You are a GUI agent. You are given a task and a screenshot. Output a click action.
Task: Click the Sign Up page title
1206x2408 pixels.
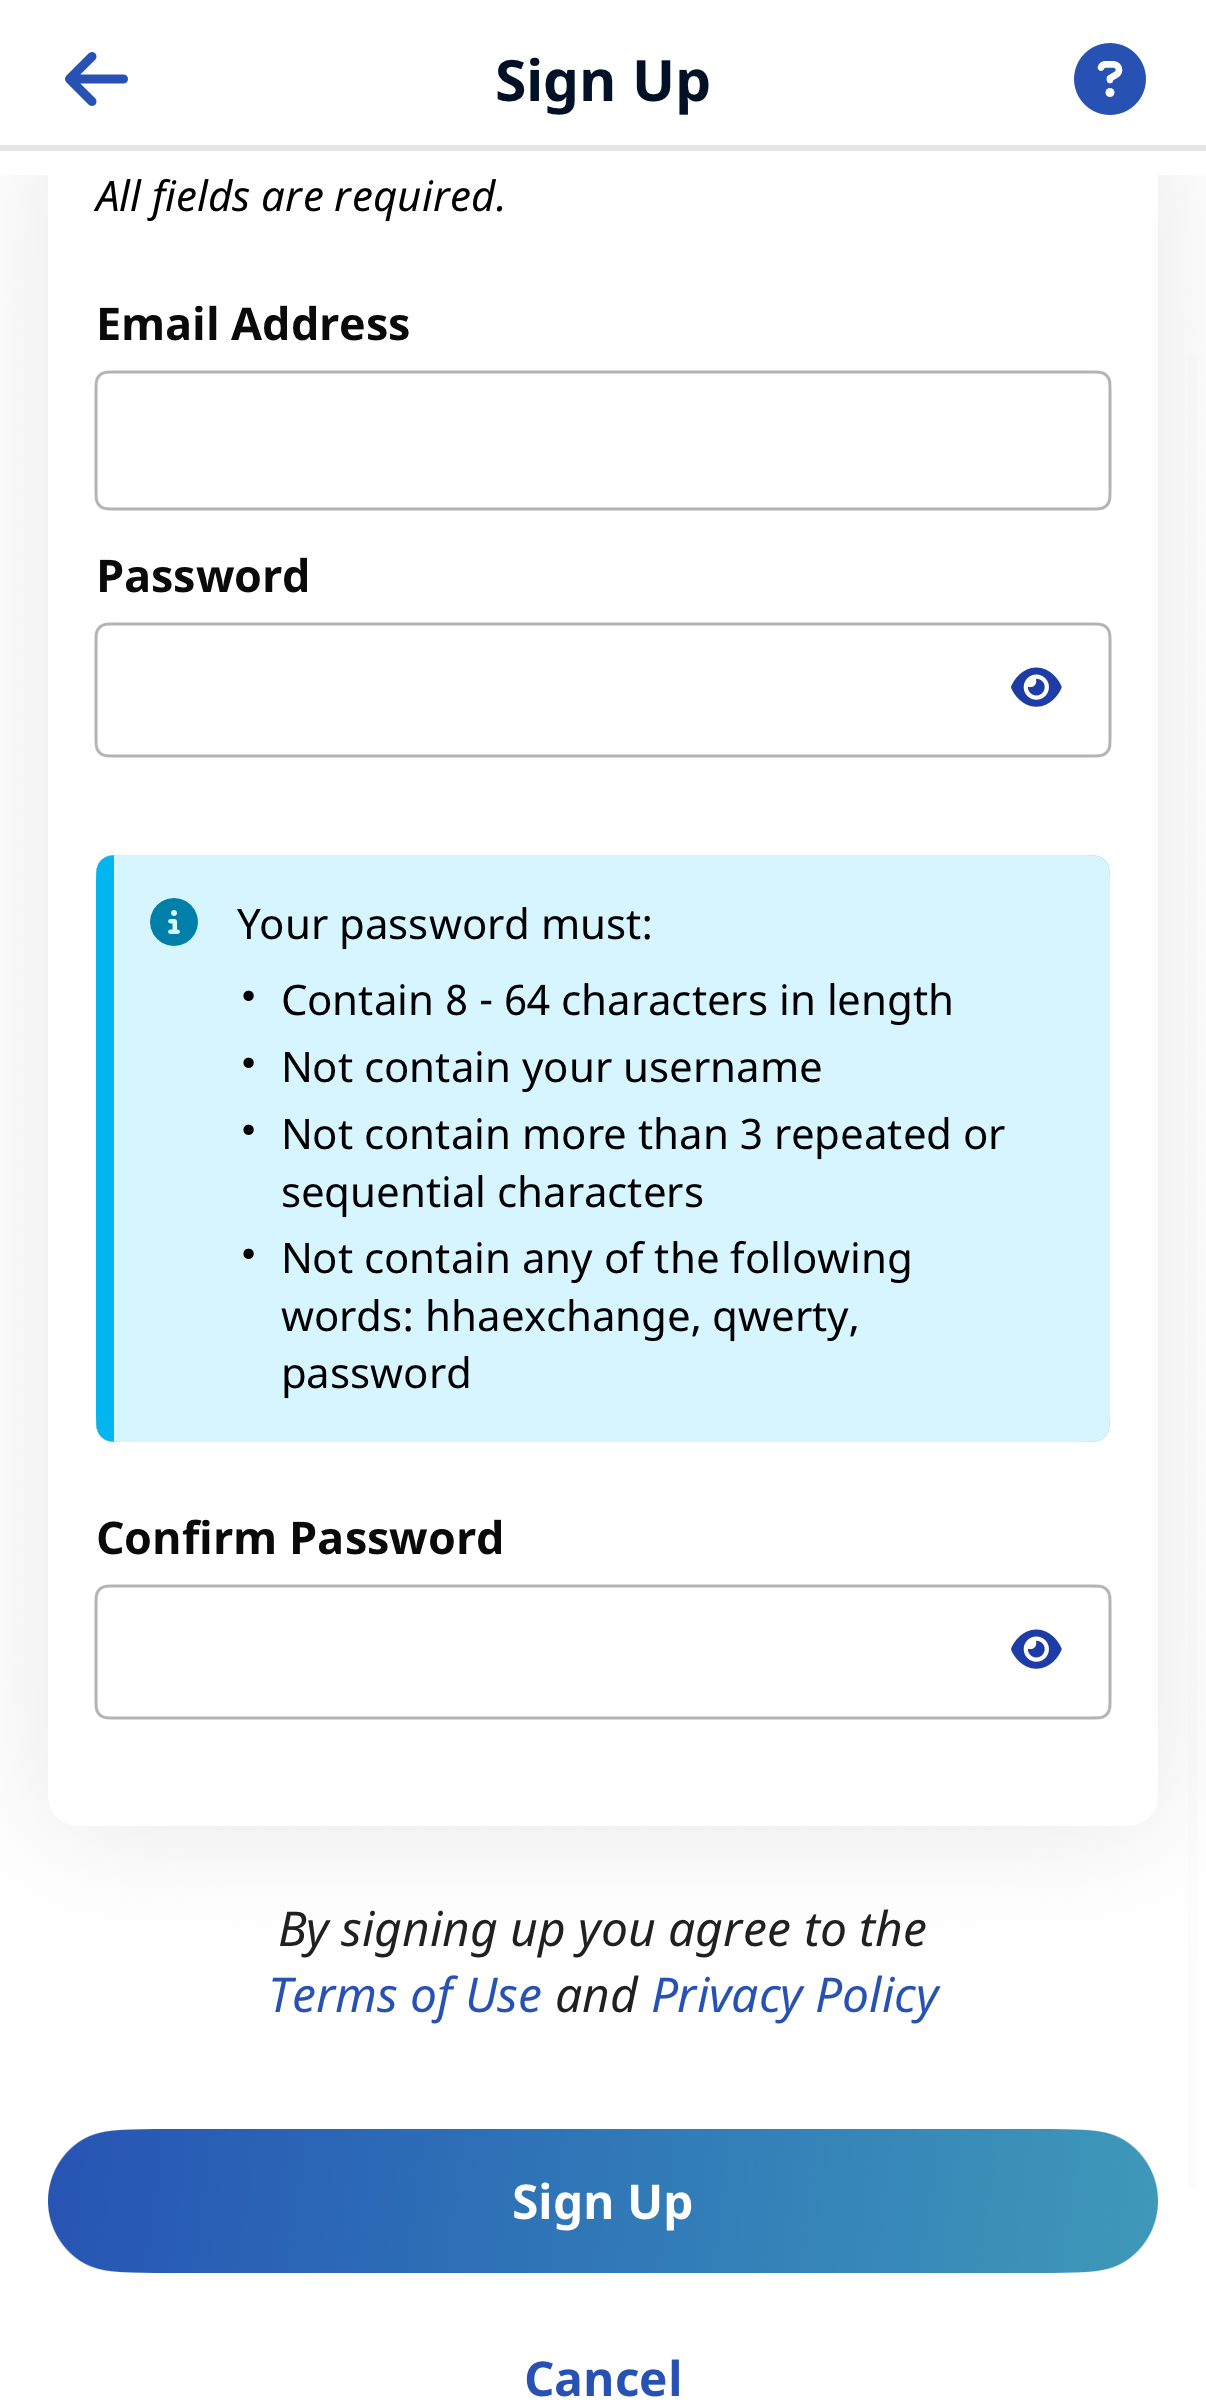coord(603,81)
